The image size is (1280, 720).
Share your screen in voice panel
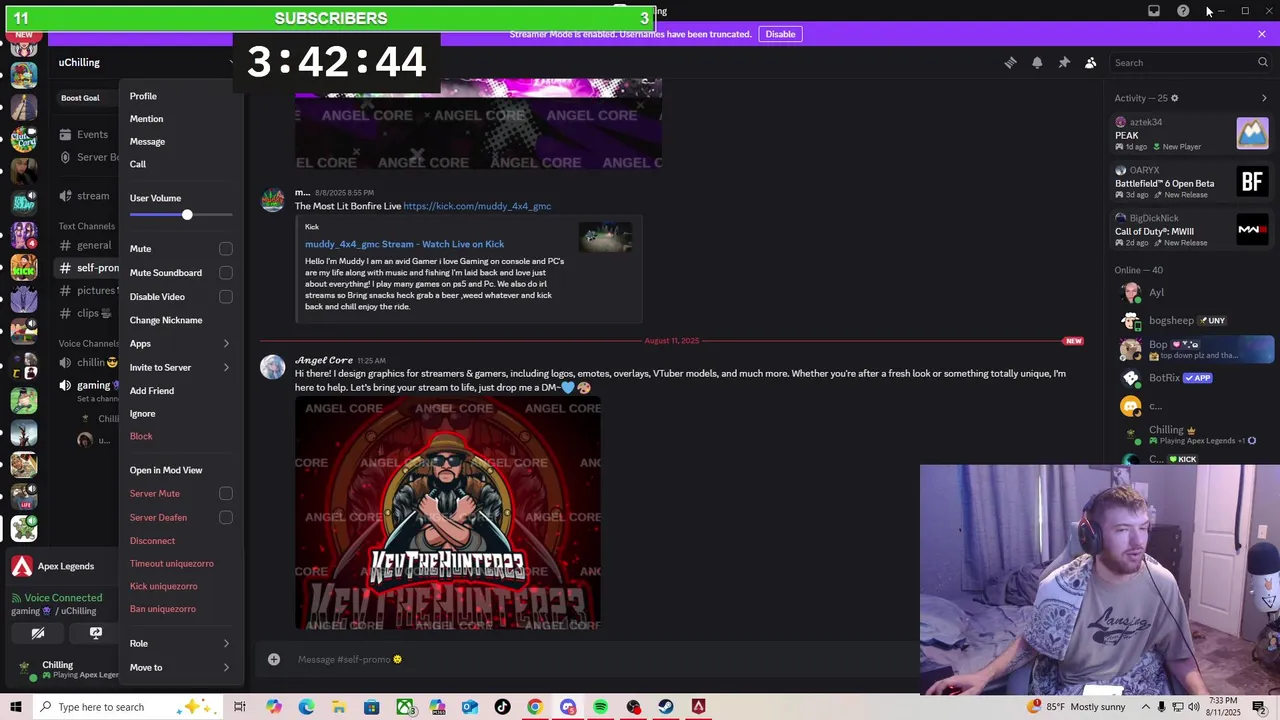click(96, 633)
